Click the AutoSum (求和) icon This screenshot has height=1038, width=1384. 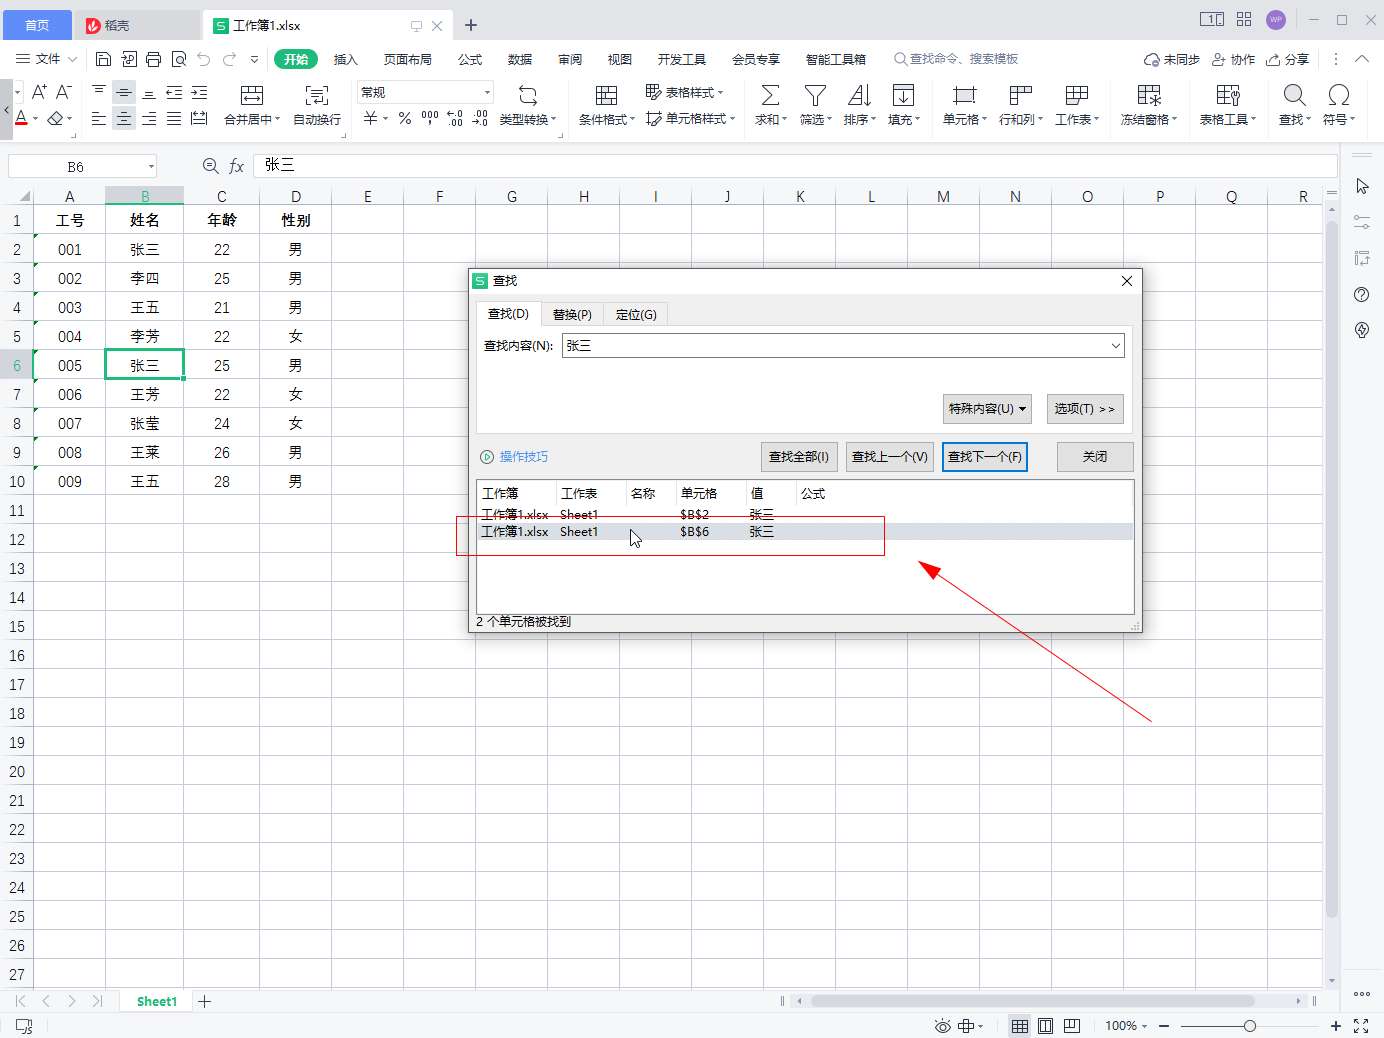(x=770, y=95)
